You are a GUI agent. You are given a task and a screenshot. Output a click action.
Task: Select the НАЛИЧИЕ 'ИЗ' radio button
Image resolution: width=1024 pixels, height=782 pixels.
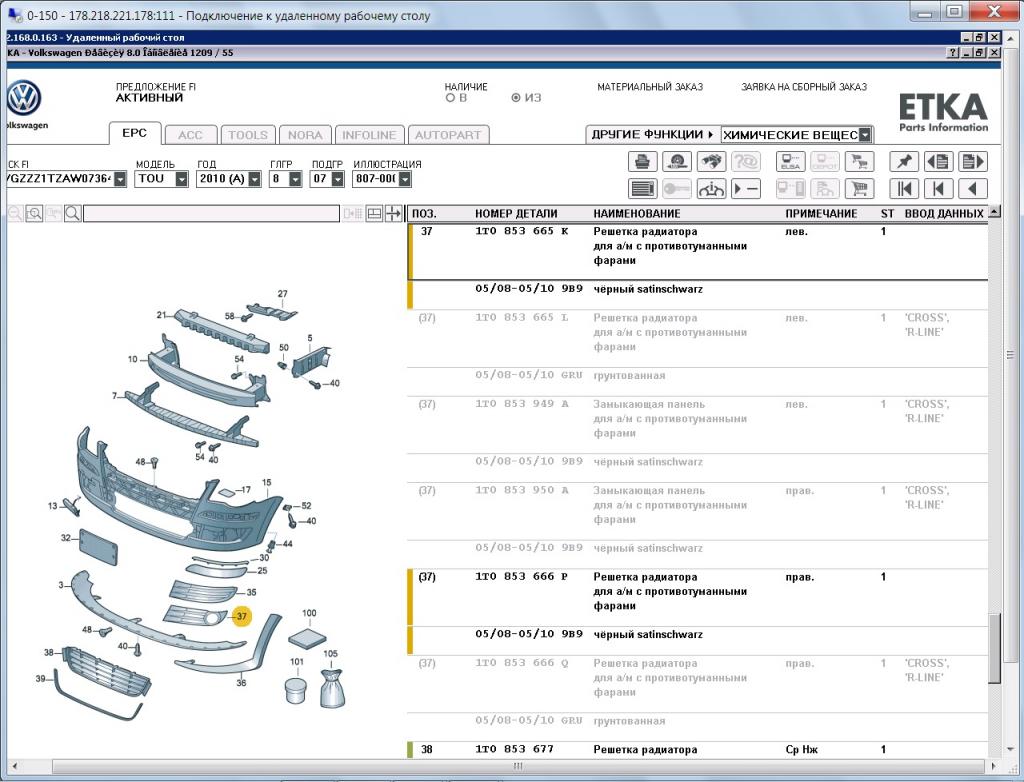(x=516, y=98)
